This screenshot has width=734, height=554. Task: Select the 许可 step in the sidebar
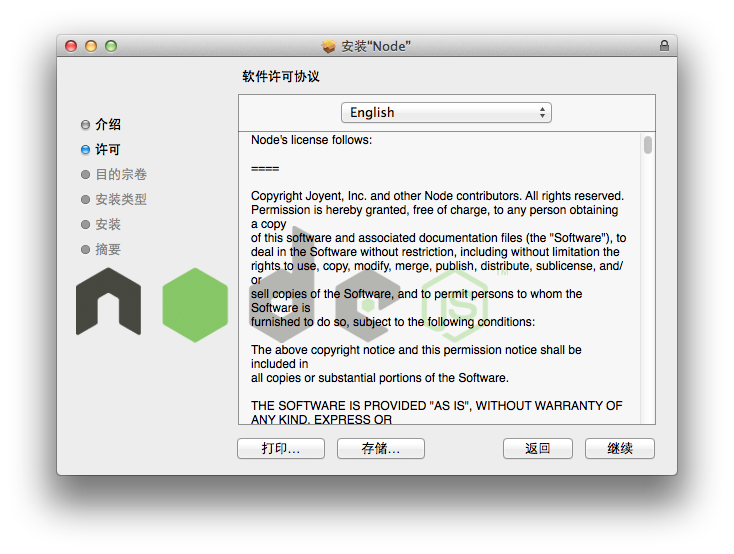tap(108, 150)
